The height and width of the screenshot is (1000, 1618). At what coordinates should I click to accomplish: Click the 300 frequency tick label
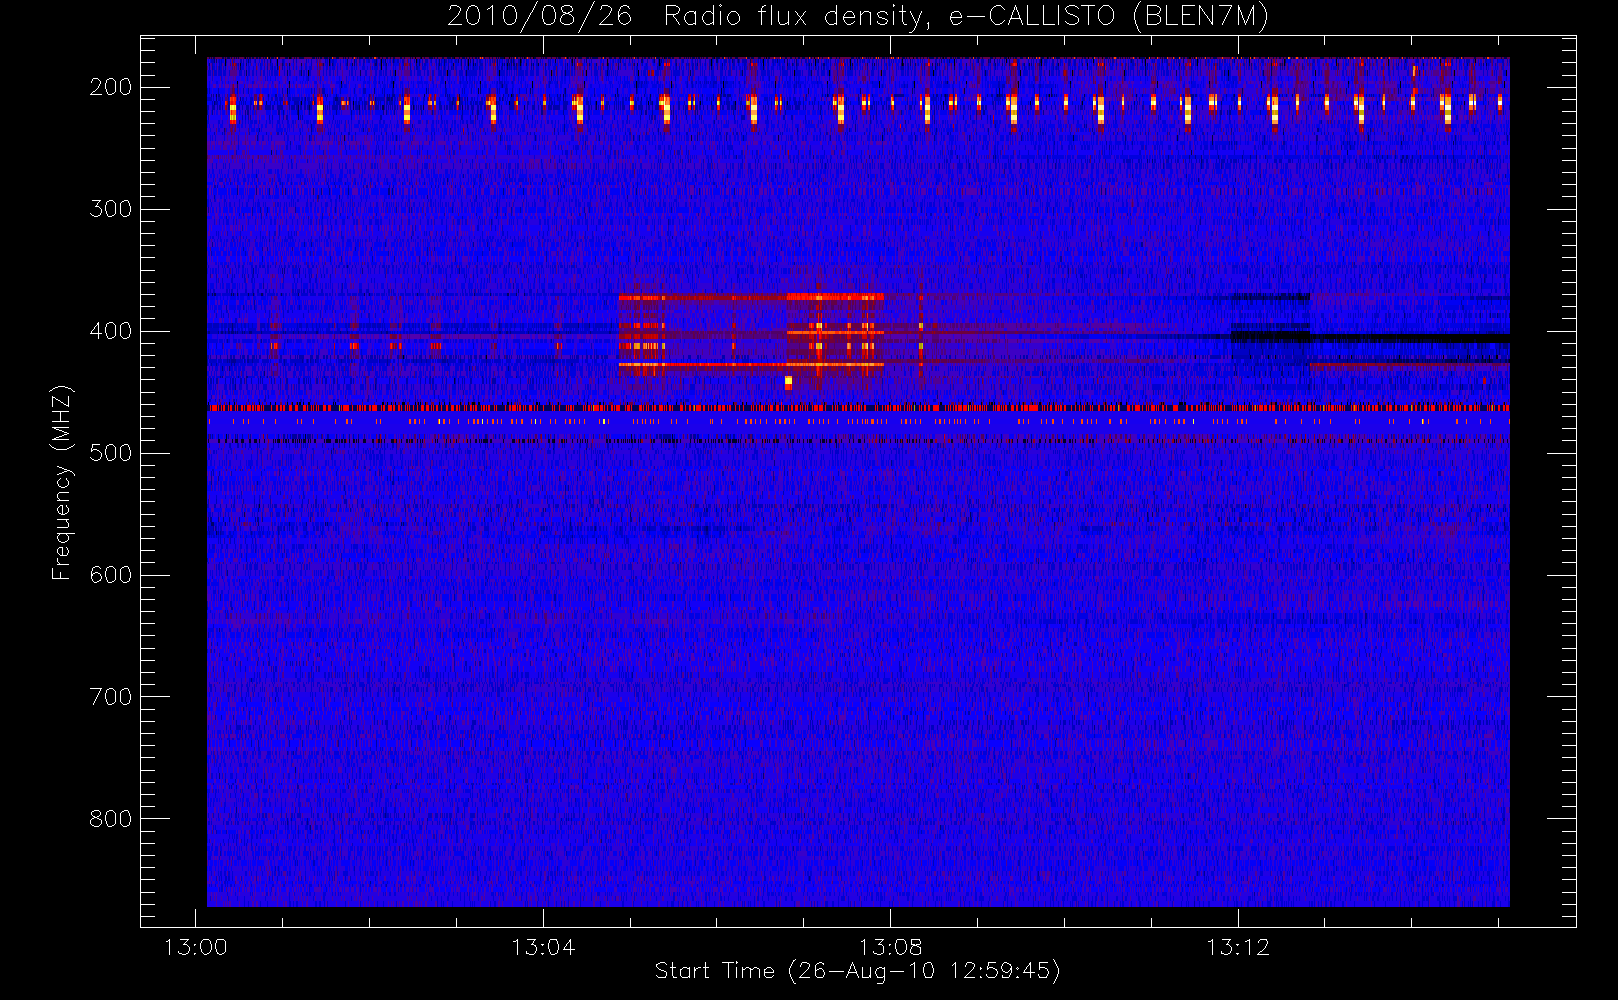[x=111, y=209]
